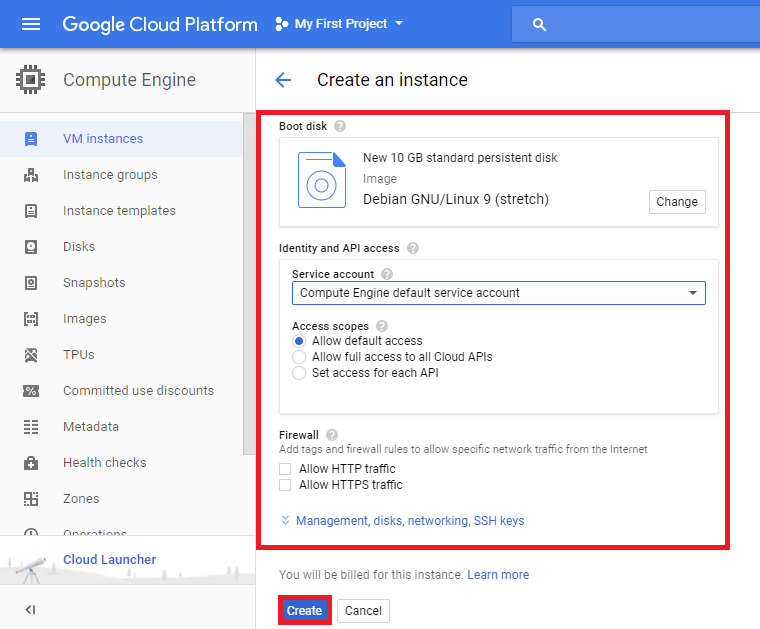Click the Instance templates sidebar icon

pos(31,211)
